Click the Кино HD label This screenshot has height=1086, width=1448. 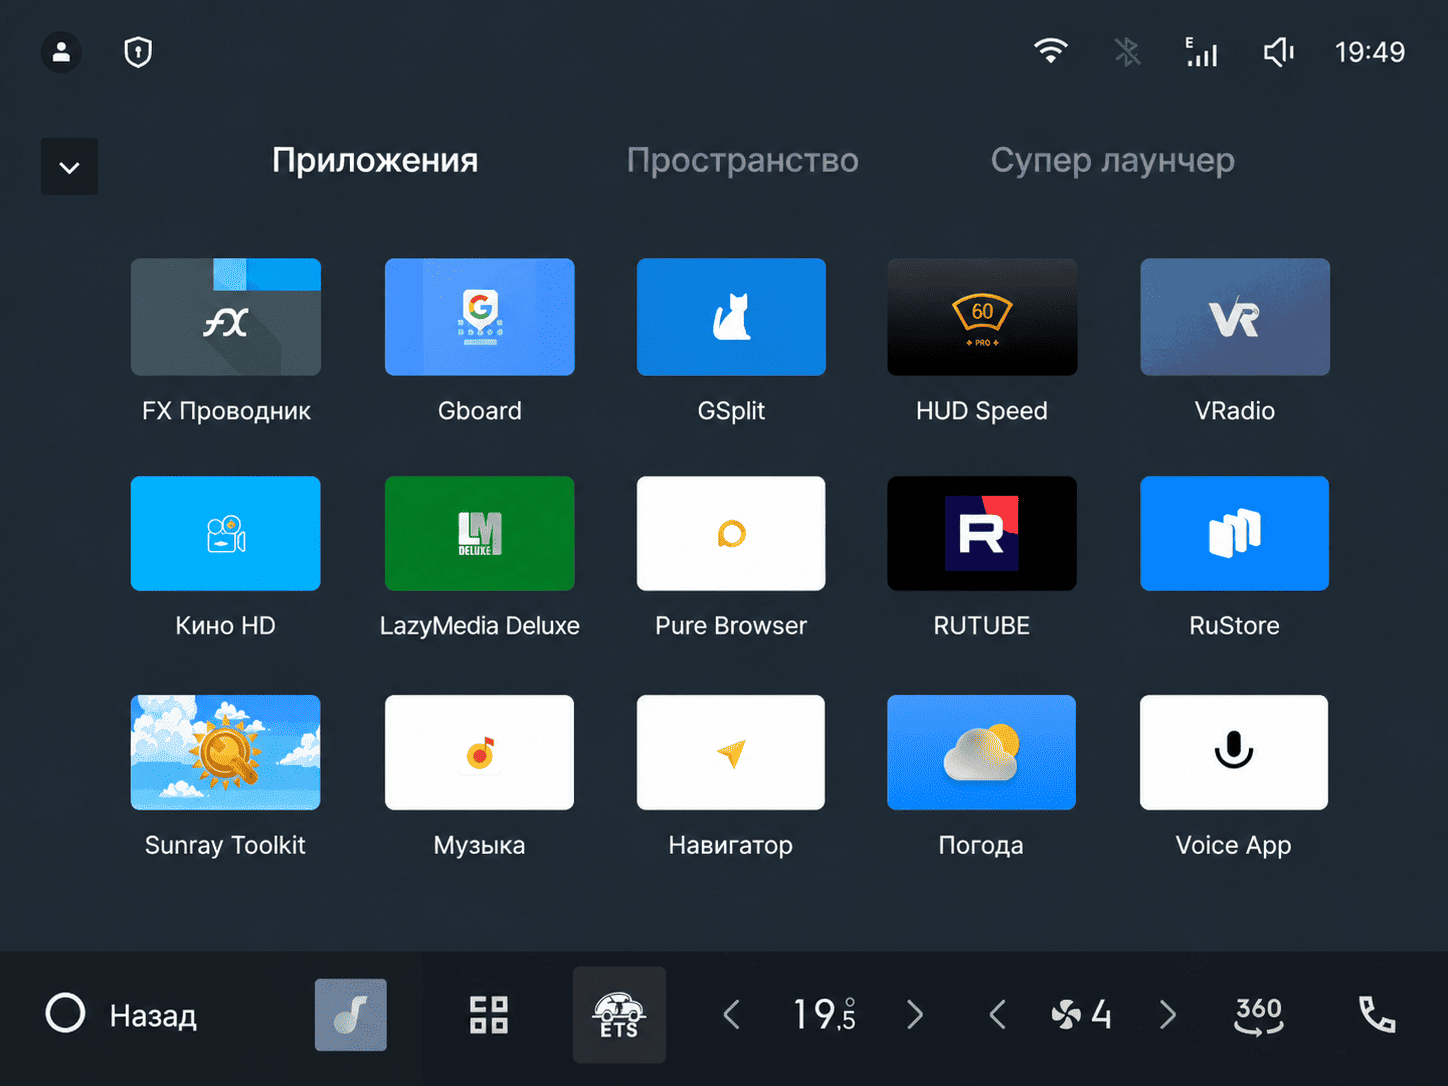pyautogui.click(x=226, y=626)
